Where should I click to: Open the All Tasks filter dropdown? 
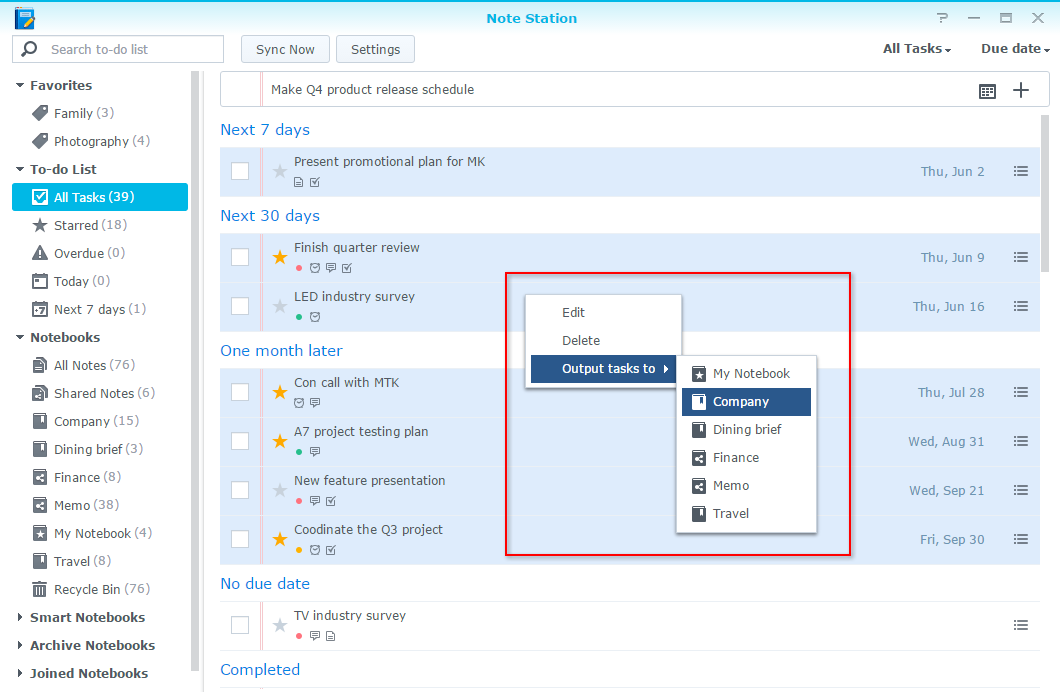tap(916, 49)
